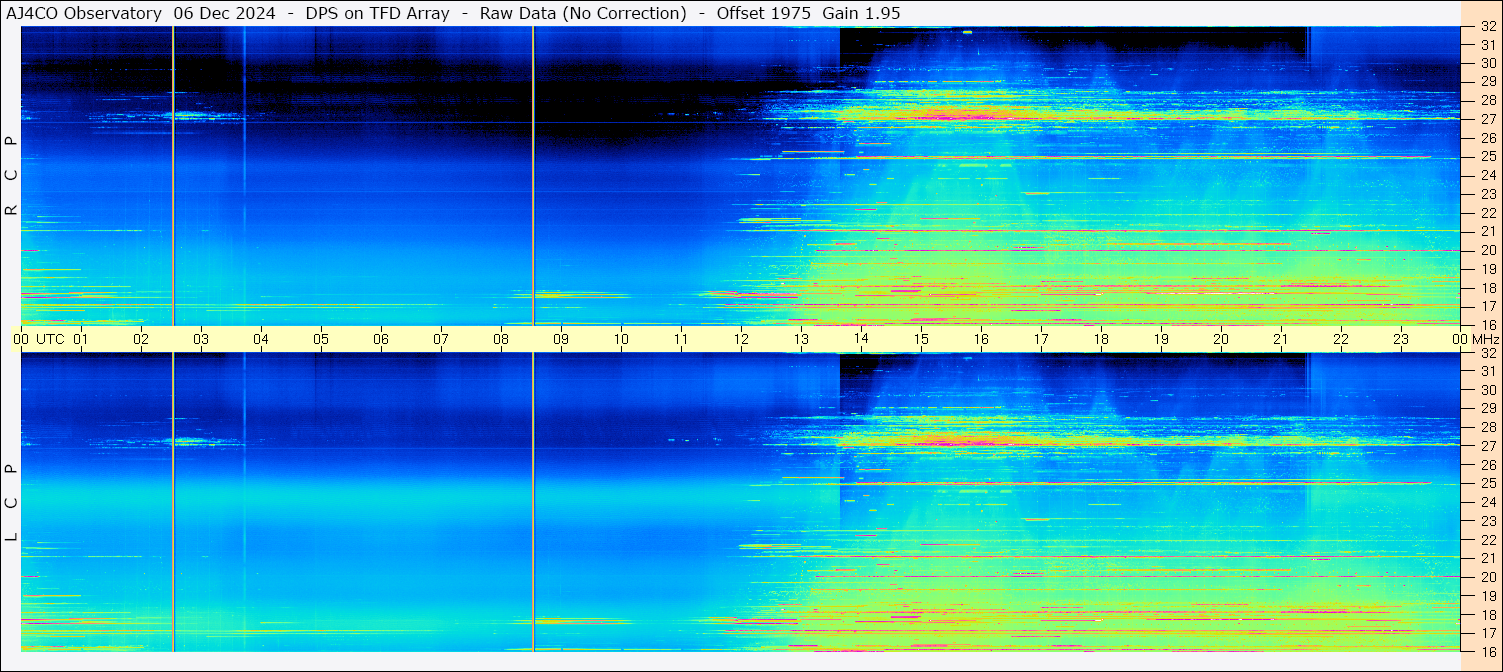Click the 'AJ4CO Observatory' title text
This screenshot has width=1503, height=672.
(x=85, y=13)
